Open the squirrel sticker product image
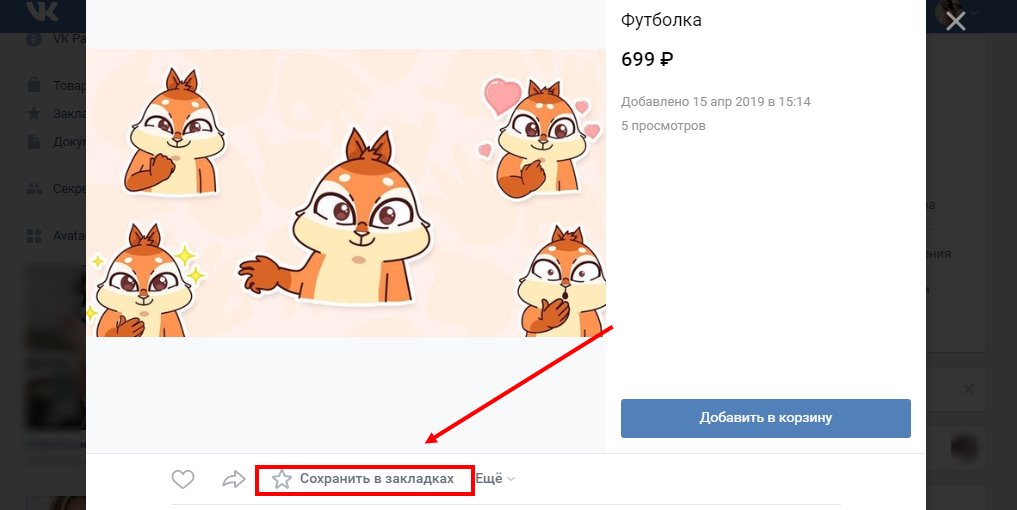 click(351, 193)
